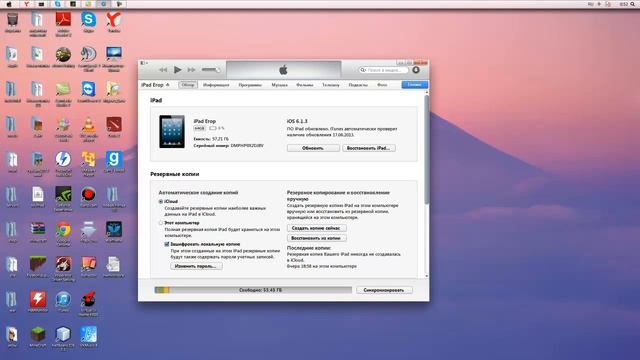Switch to the Фото tab
The height and width of the screenshot is (360, 640).
point(382,85)
